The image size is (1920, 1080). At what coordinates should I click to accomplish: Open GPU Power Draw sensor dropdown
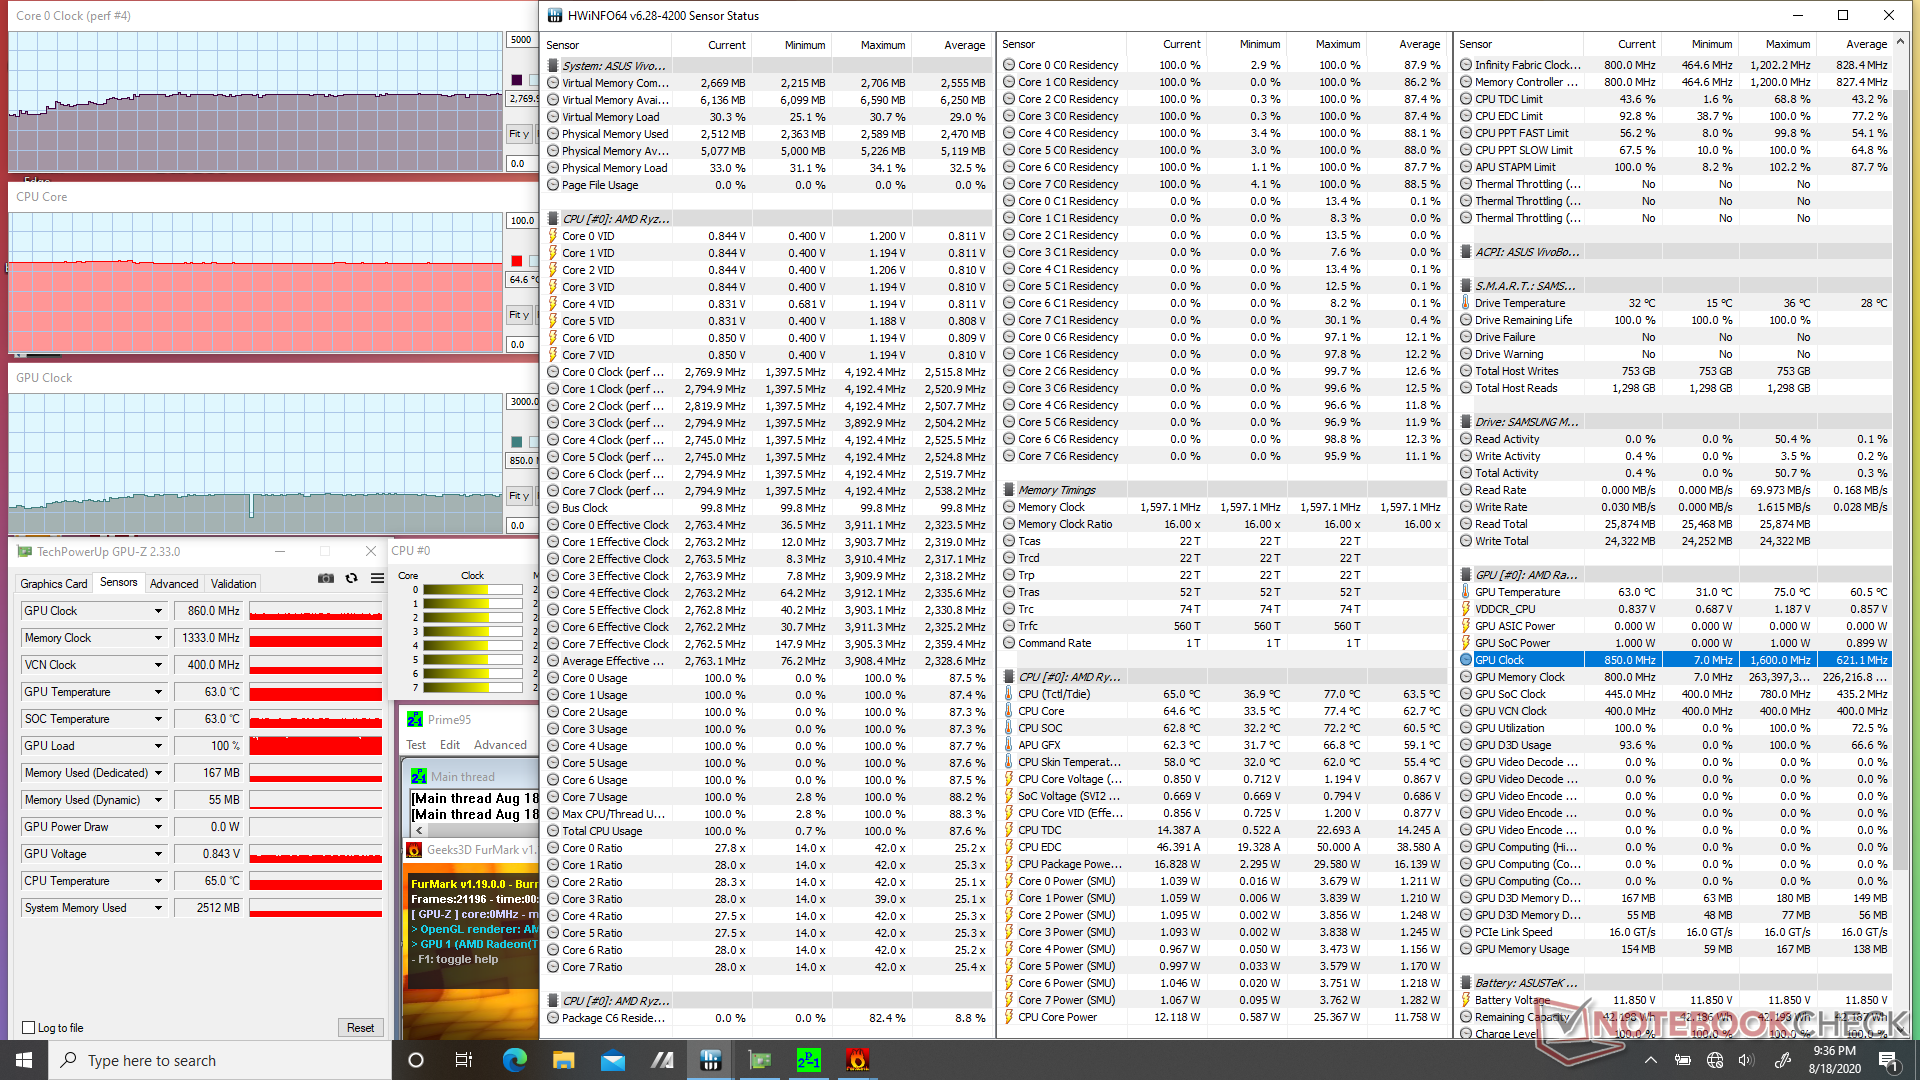[x=158, y=827]
